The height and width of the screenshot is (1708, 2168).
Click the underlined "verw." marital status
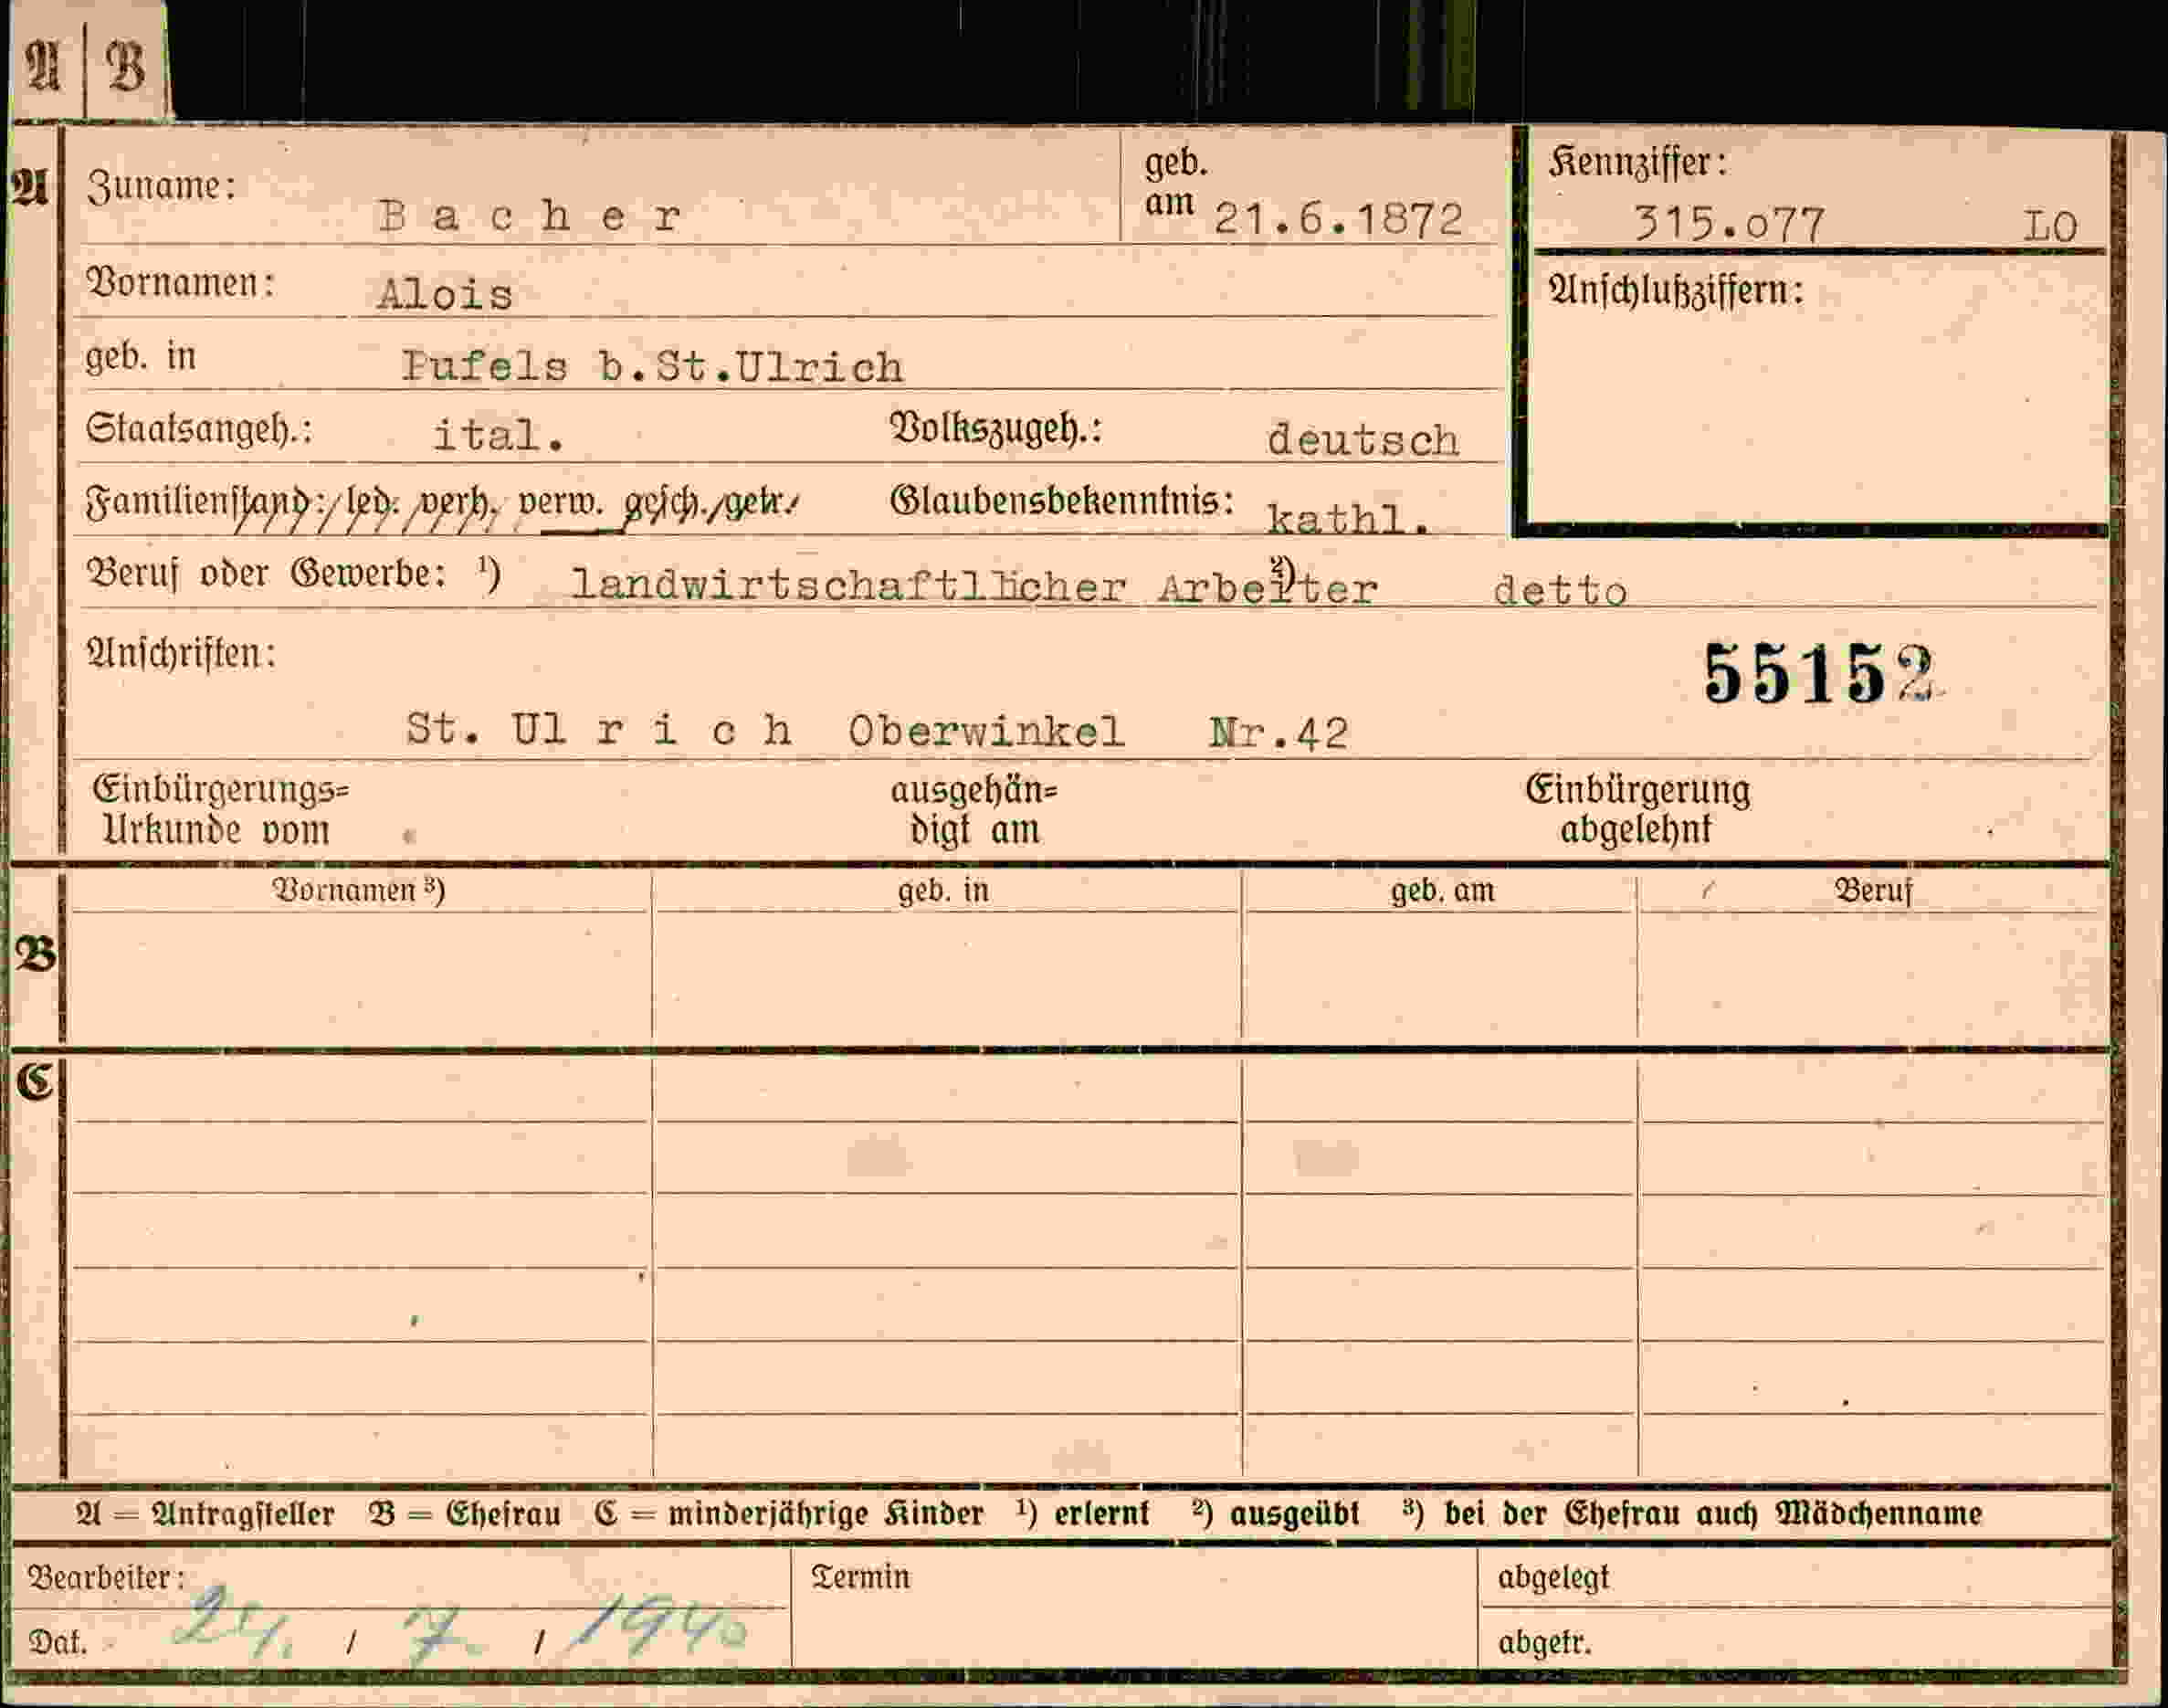coord(561,501)
